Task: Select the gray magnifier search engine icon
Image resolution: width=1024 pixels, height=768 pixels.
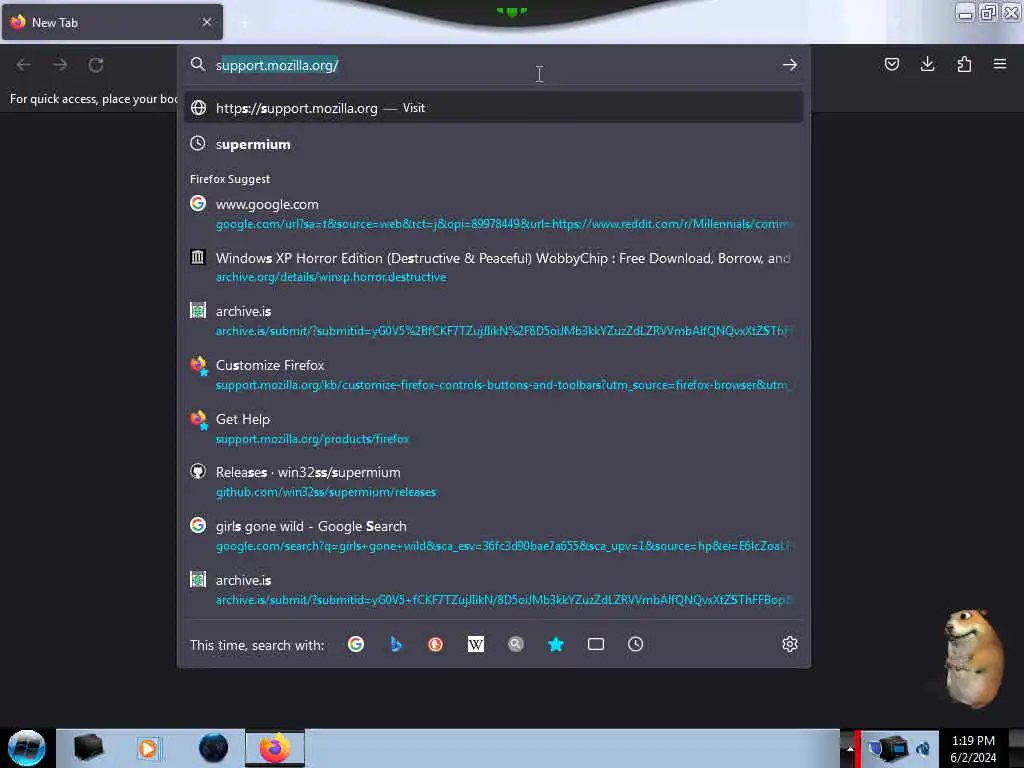Action: [516, 645]
